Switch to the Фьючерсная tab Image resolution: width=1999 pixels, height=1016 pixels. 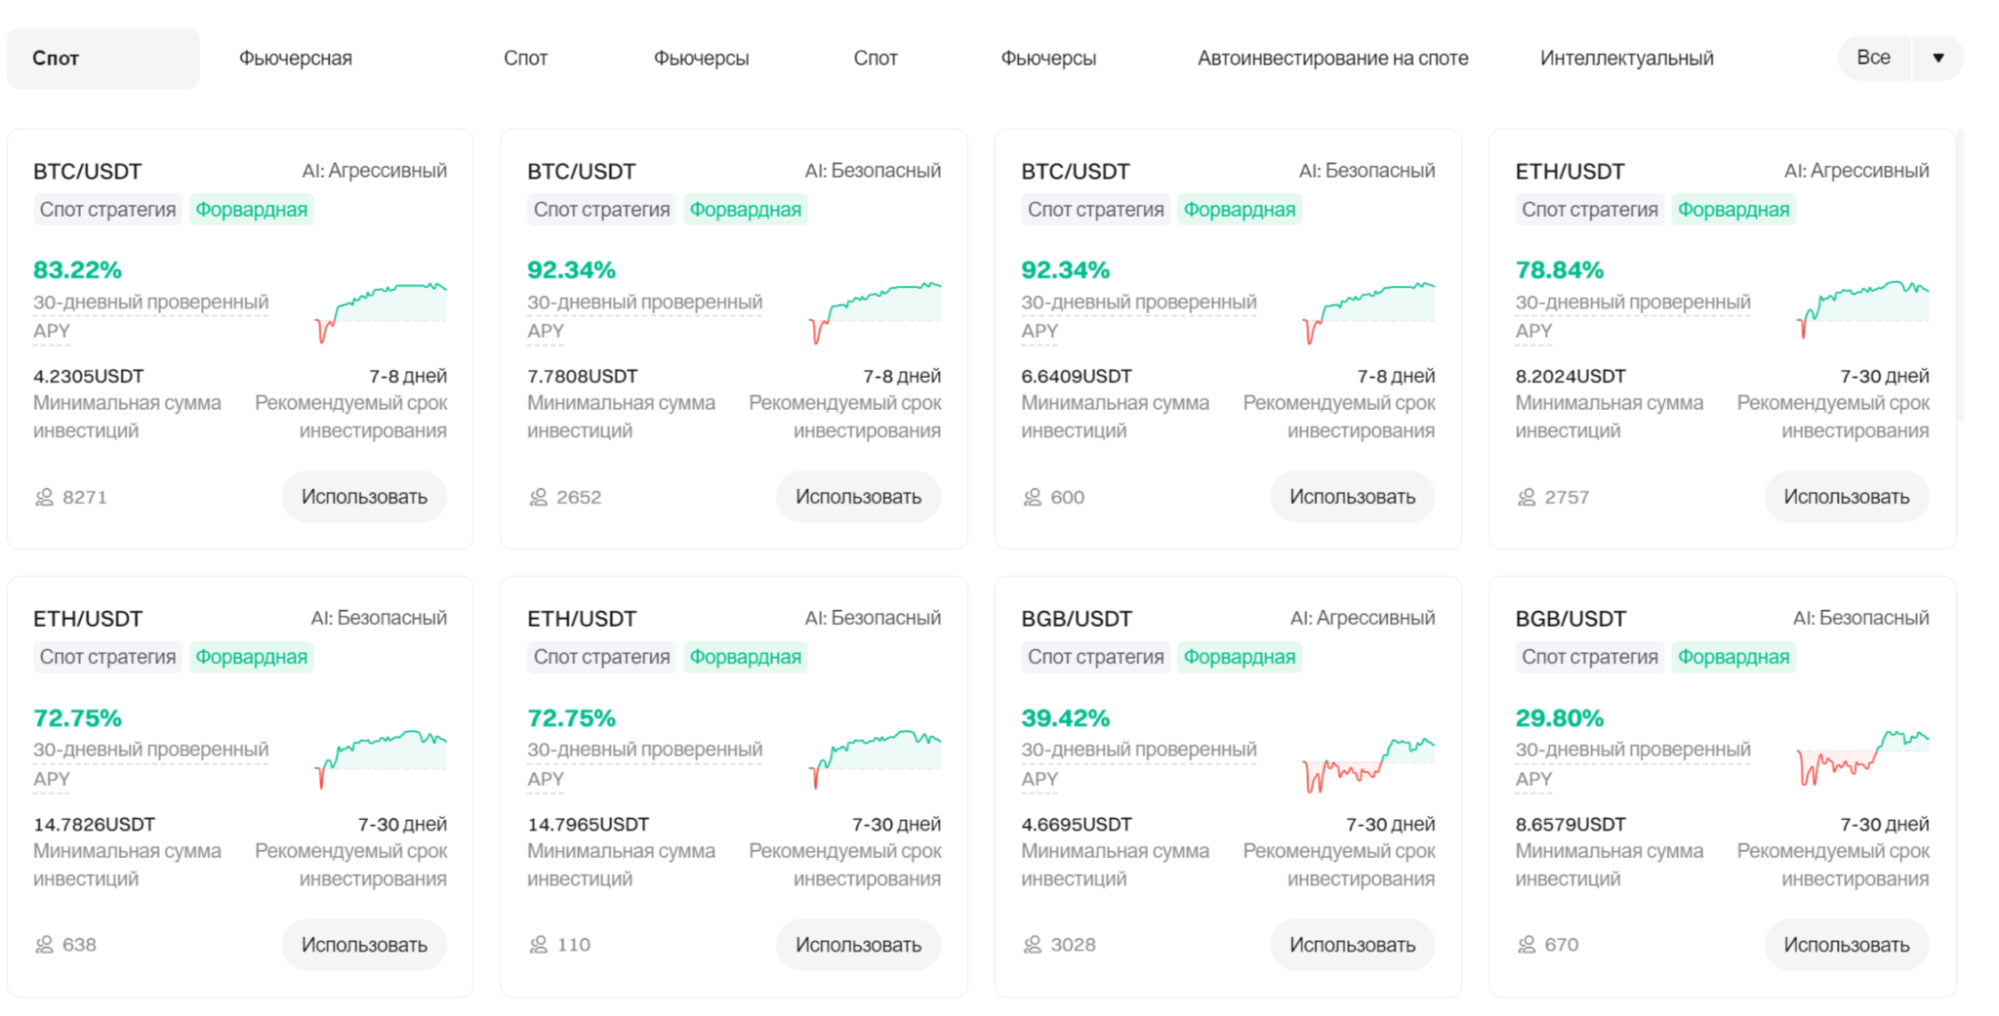(x=295, y=59)
